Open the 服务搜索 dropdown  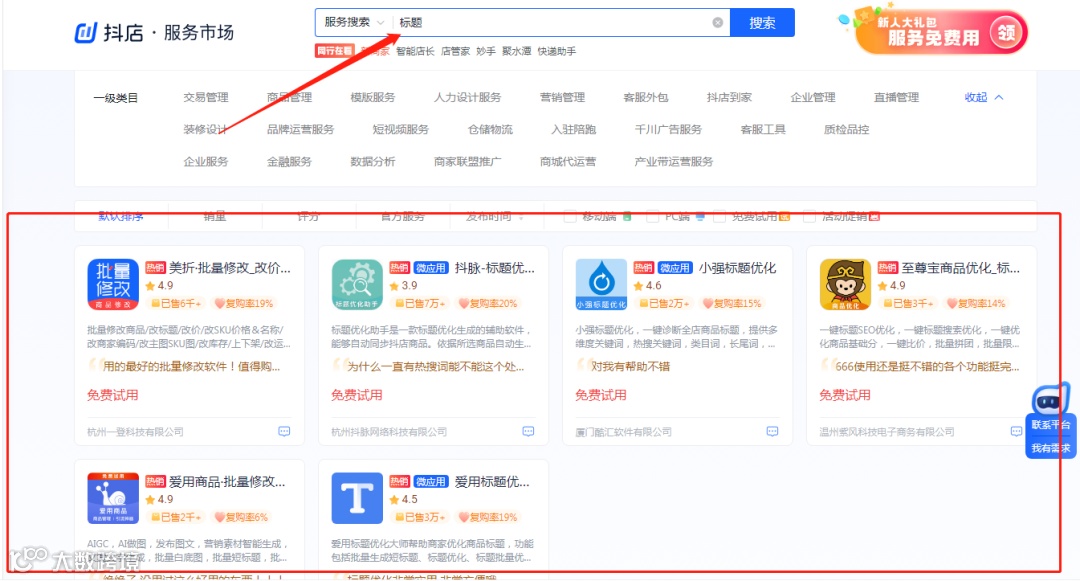click(354, 23)
